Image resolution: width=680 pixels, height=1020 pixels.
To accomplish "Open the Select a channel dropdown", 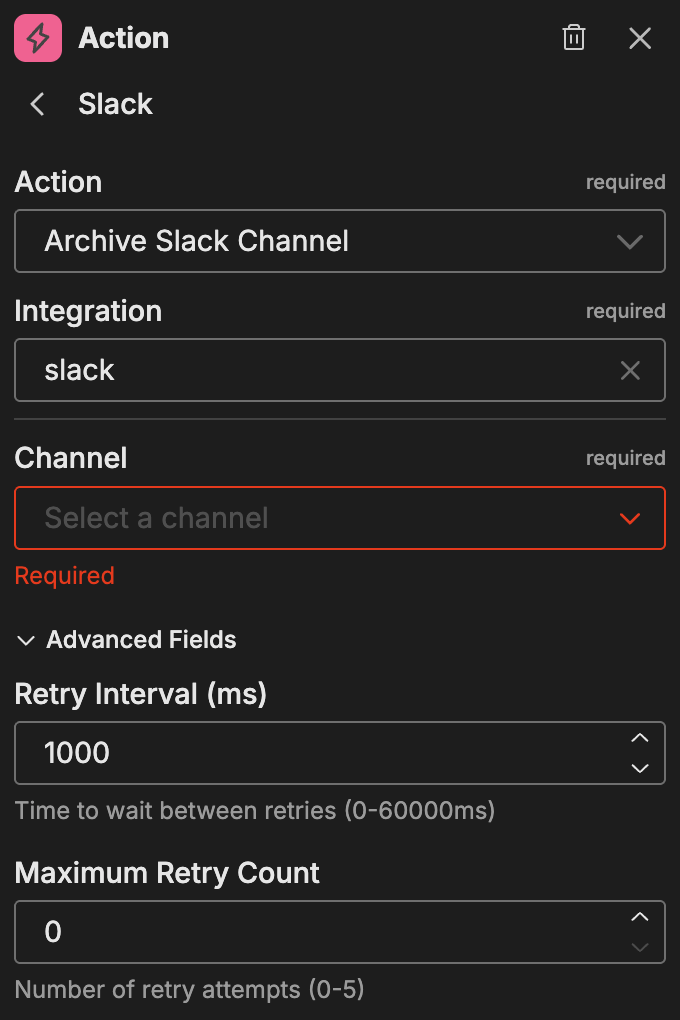I will point(340,518).
